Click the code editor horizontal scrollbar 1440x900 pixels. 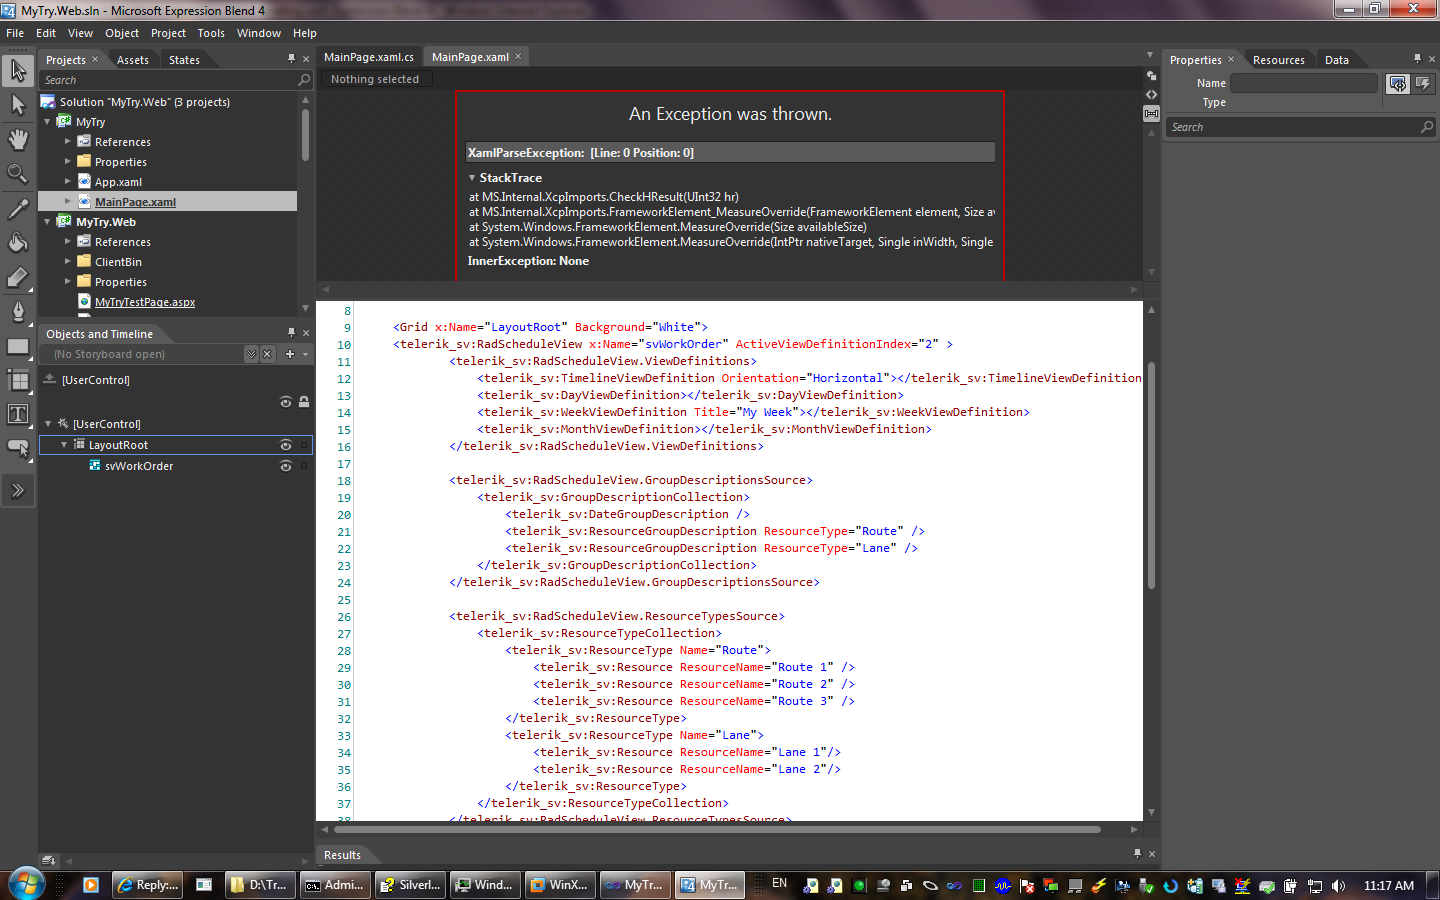(717, 829)
